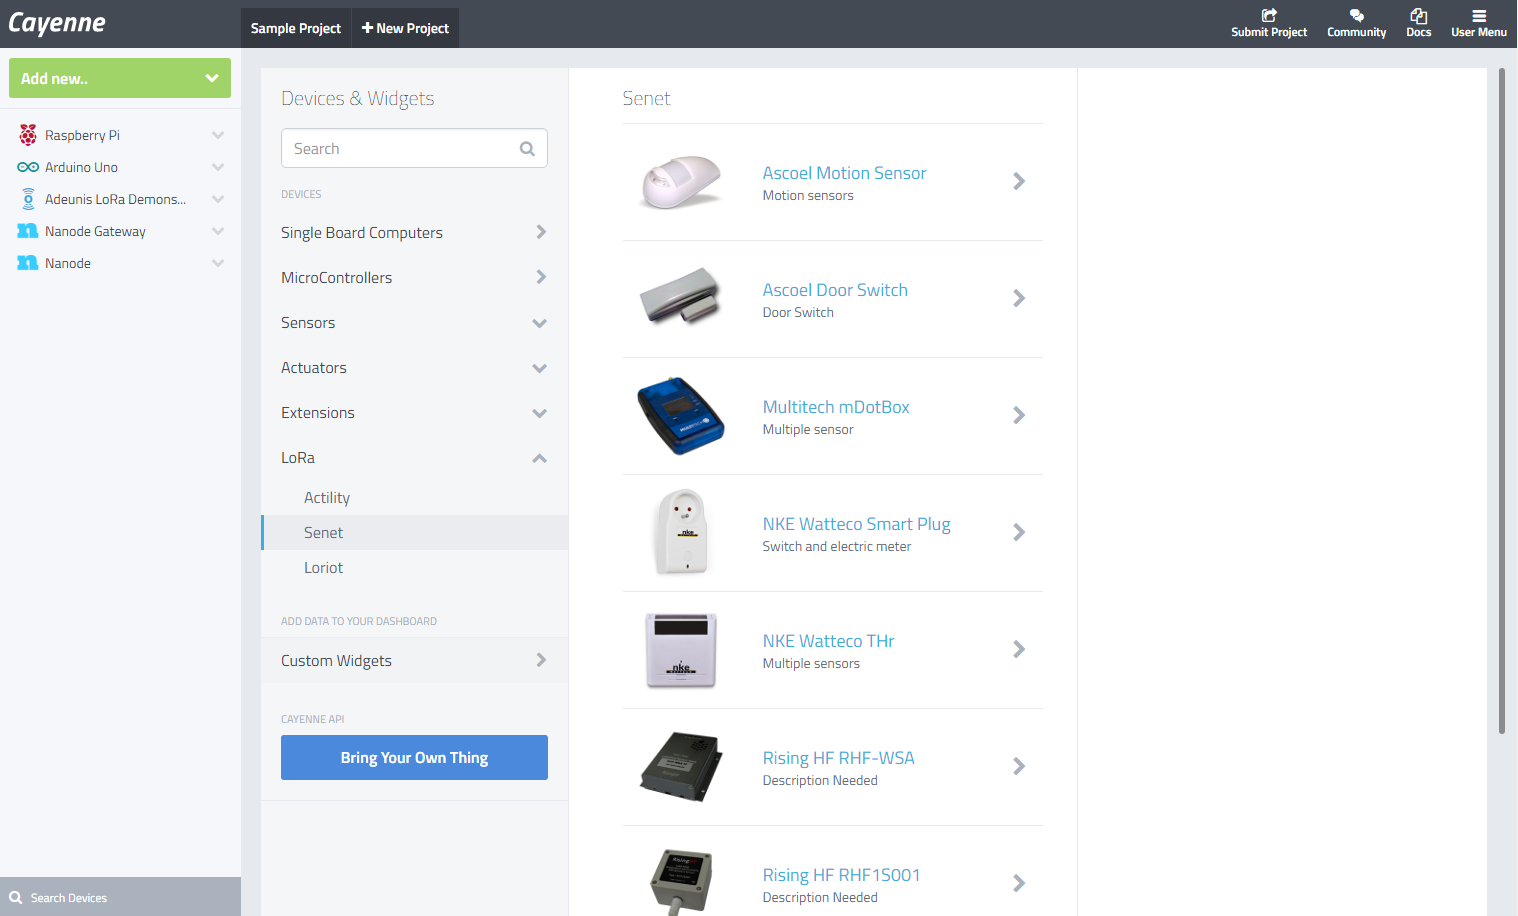
Task: Expand the Raspberry Pi device chevron
Action: (x=218, y=135)
